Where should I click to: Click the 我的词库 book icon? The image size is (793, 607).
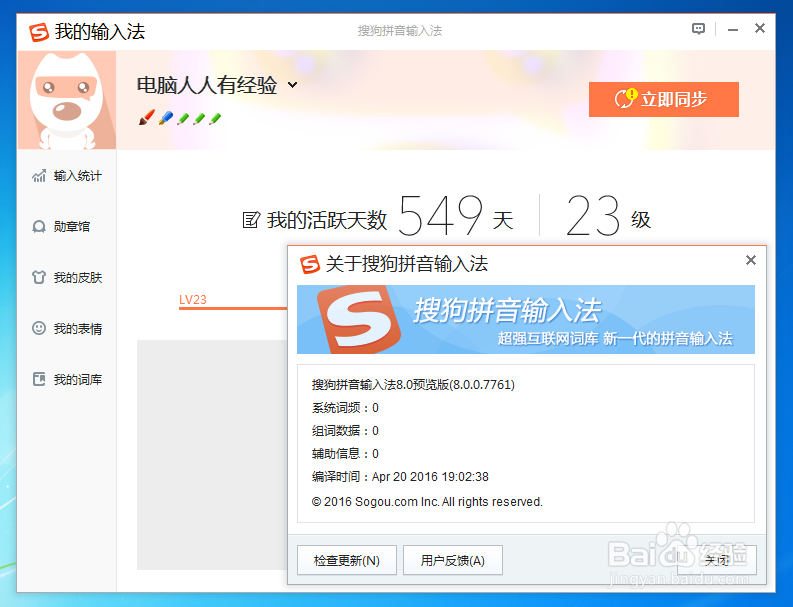(39, 379)
